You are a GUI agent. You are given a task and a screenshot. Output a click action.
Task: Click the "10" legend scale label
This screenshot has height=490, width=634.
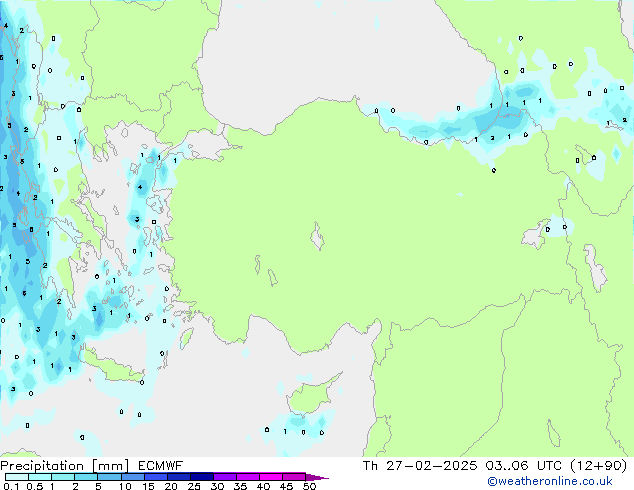click(x=125, y=486)
